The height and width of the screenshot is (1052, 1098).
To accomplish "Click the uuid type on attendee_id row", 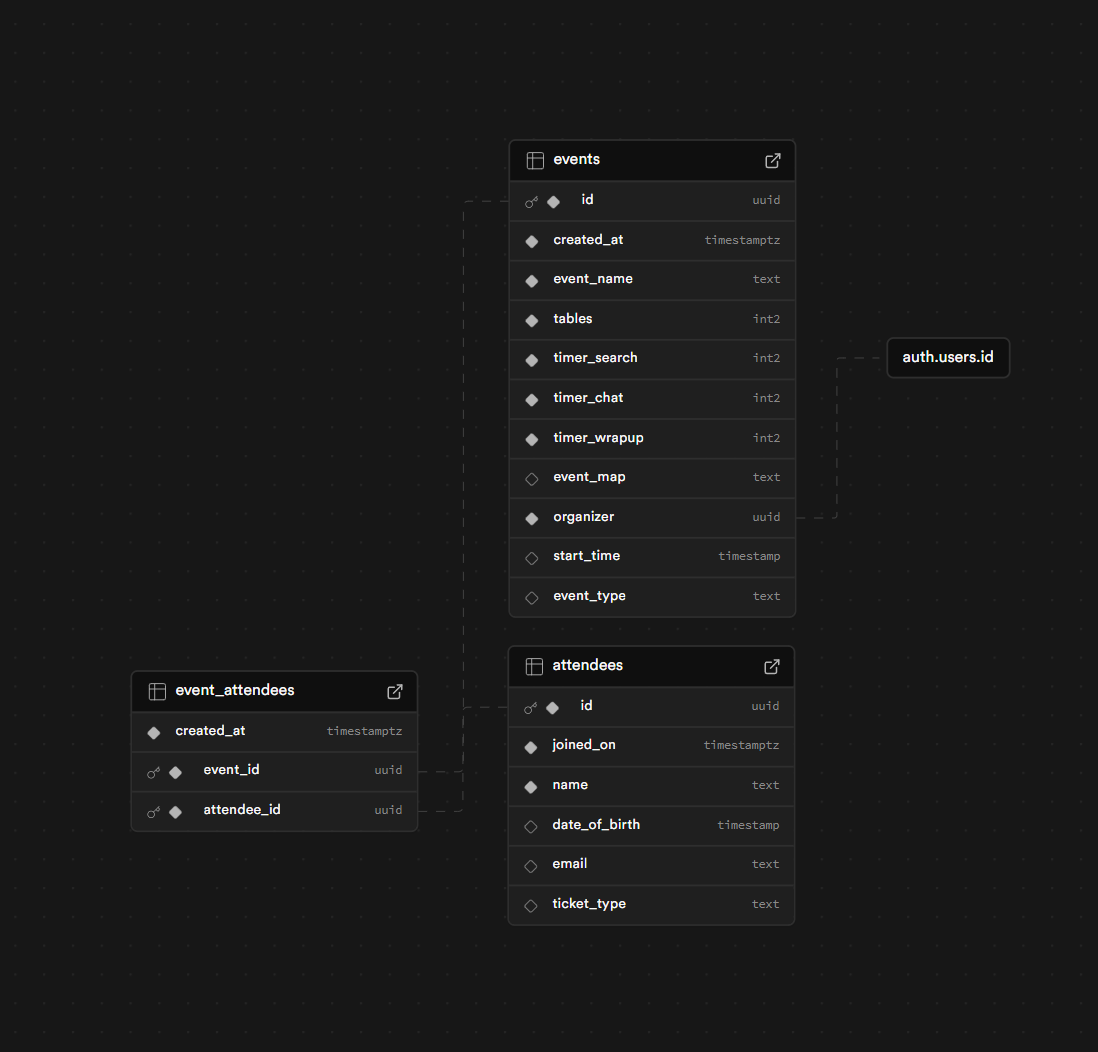I will (x=388, y=810).
